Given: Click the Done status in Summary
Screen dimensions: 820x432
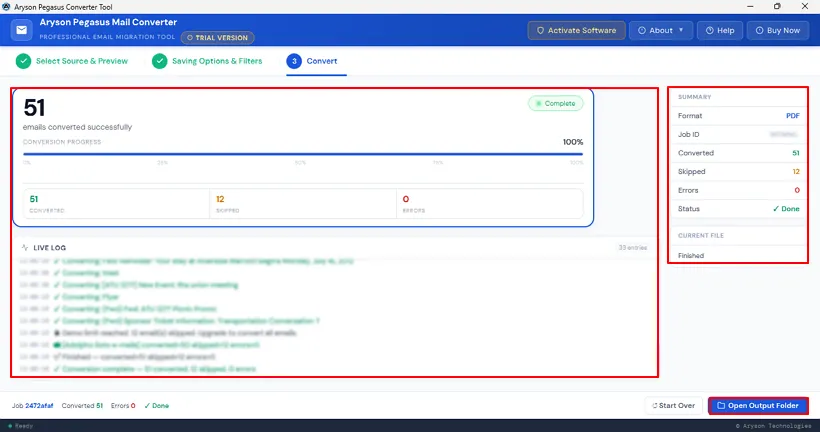Looking at the screenshot, I should (786, 209).
